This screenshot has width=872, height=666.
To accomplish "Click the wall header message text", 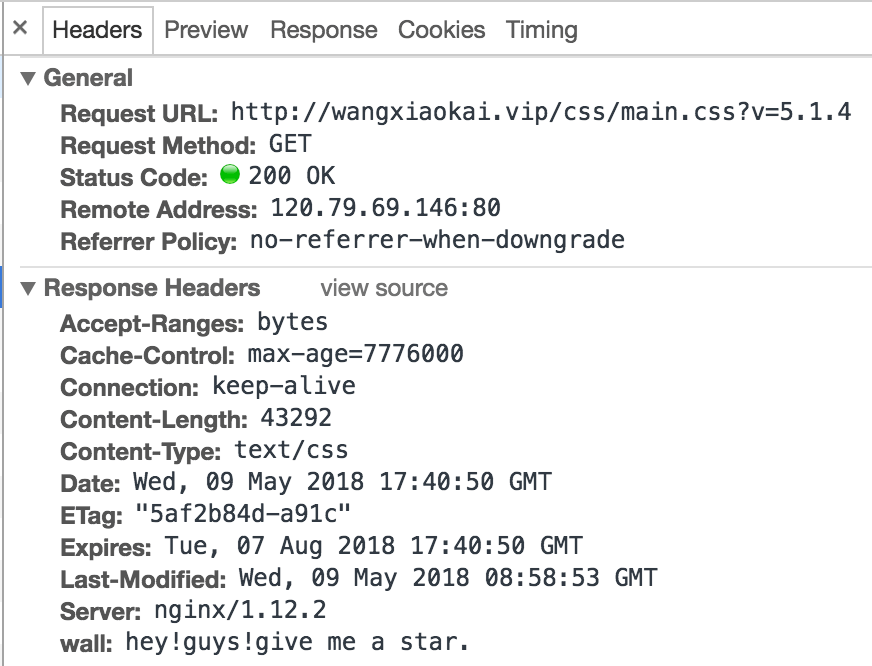I will [297, 642].
